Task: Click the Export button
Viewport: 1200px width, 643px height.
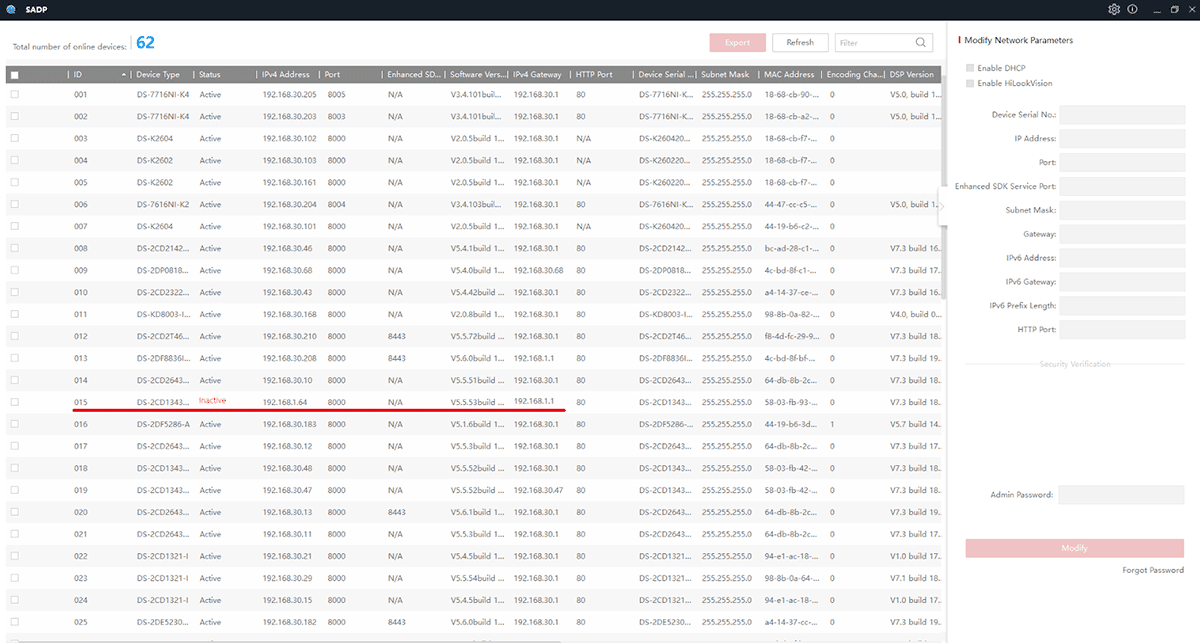Action: (737, 43)
